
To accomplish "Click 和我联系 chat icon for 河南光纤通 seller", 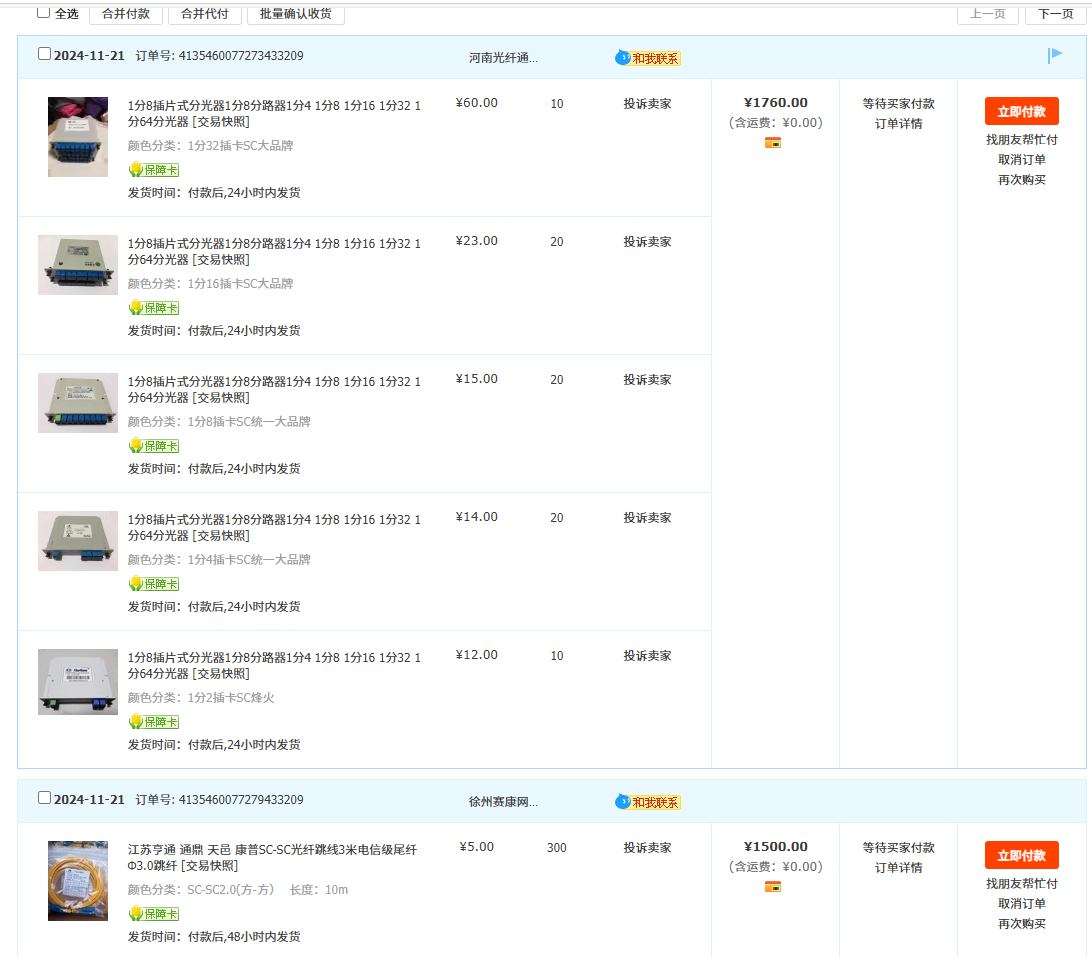I will [x=648, y=58].
